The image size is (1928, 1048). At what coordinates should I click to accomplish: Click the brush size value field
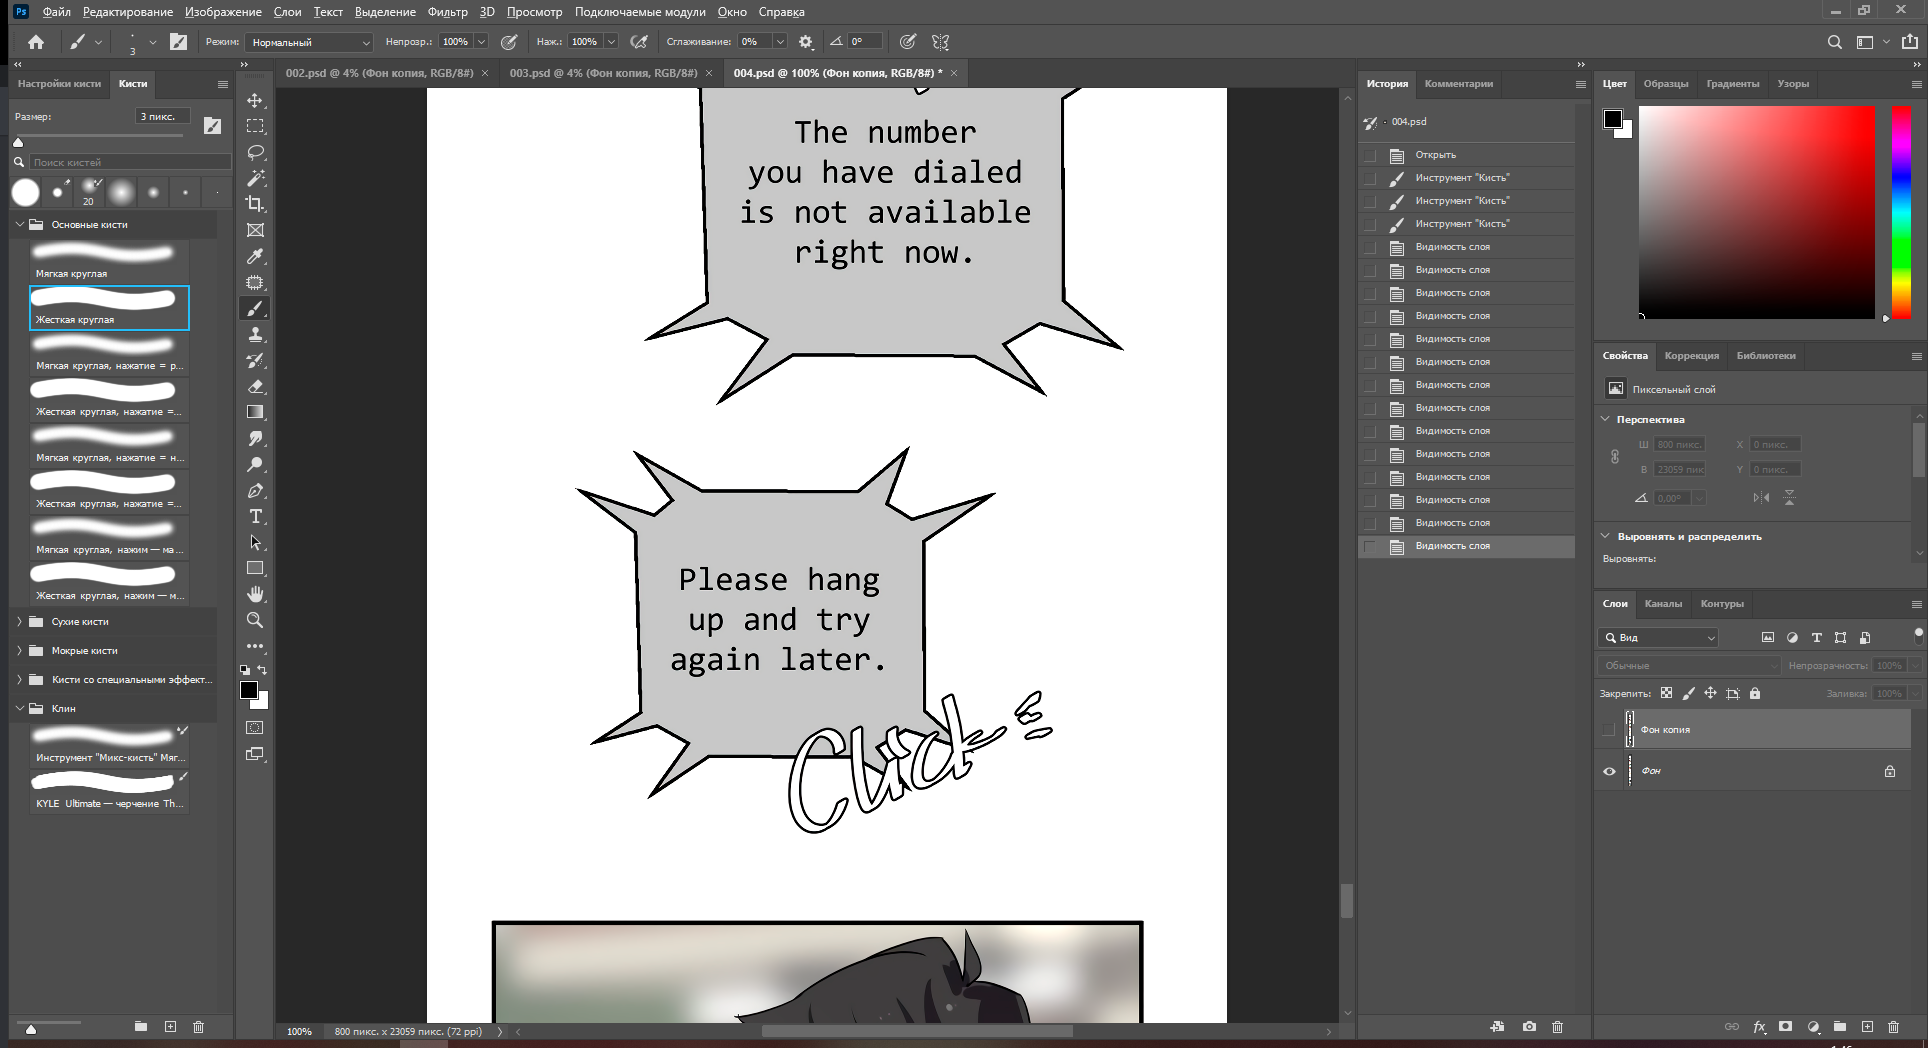click(162, 117)
